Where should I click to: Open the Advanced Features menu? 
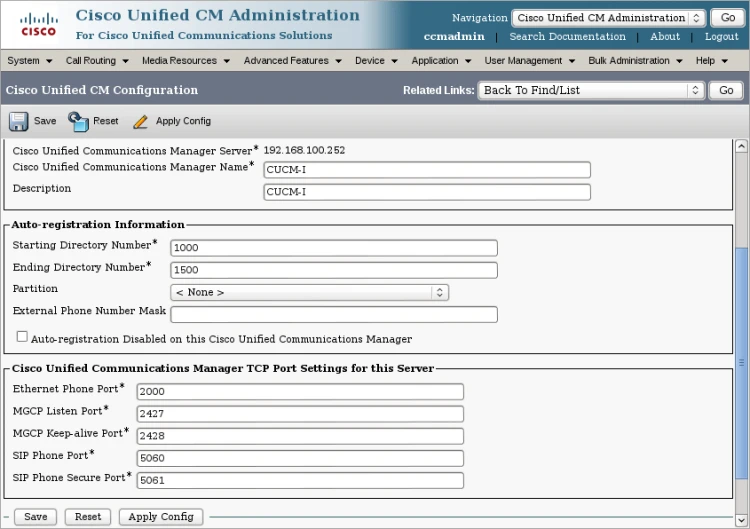[292, 61]
